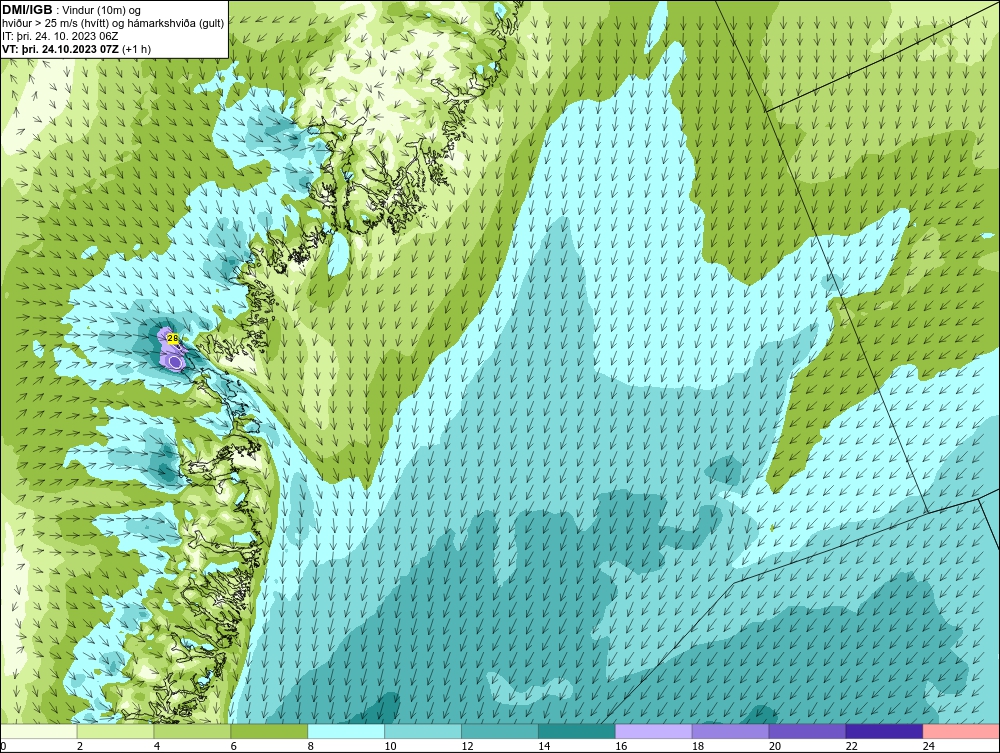1000x753 pixels.
Task: Pick the 4–6 m/s green legend swatch
Action: coord(192,731)
